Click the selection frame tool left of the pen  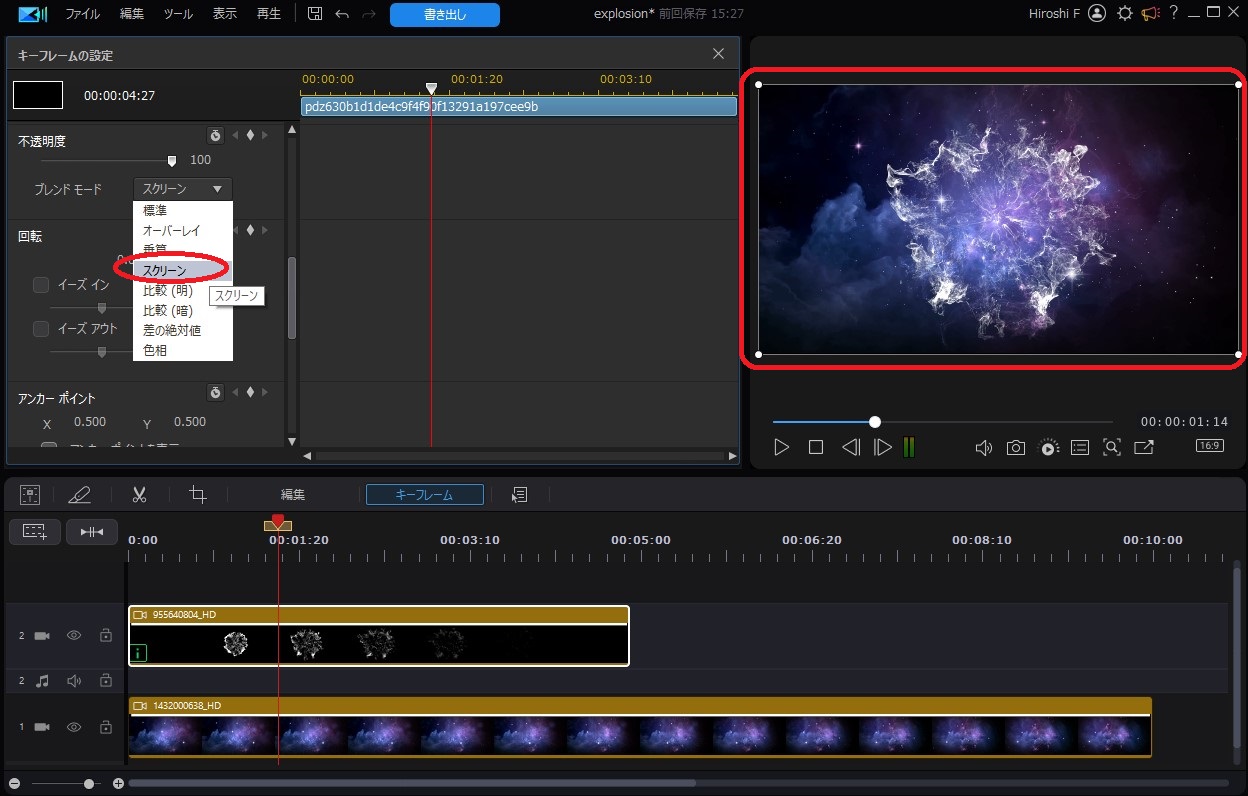pos(30,494)
